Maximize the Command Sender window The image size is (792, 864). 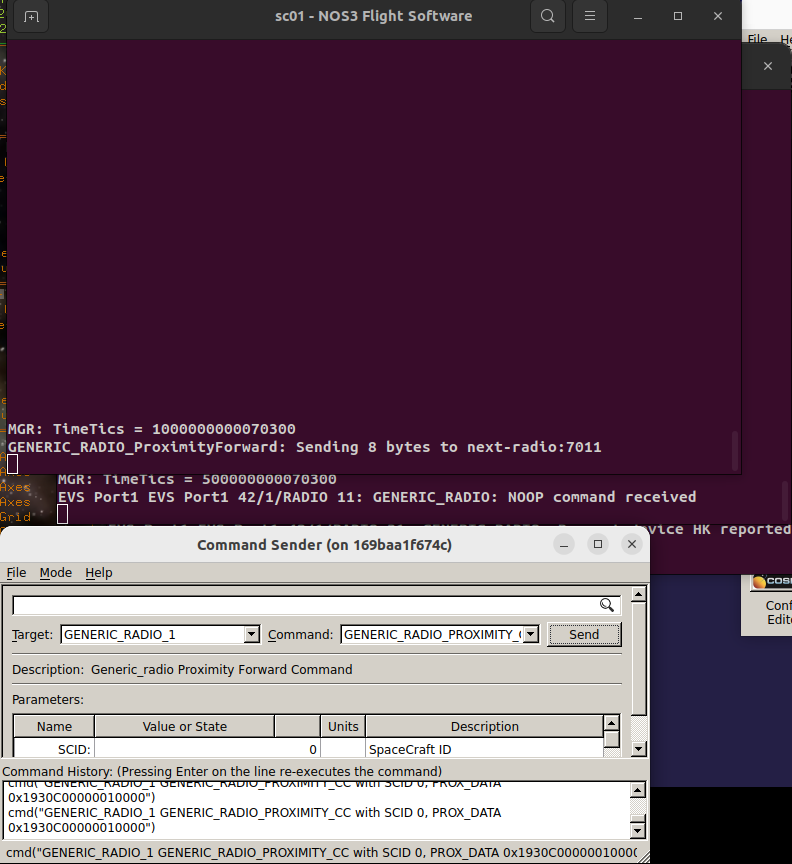coord(598,544)
